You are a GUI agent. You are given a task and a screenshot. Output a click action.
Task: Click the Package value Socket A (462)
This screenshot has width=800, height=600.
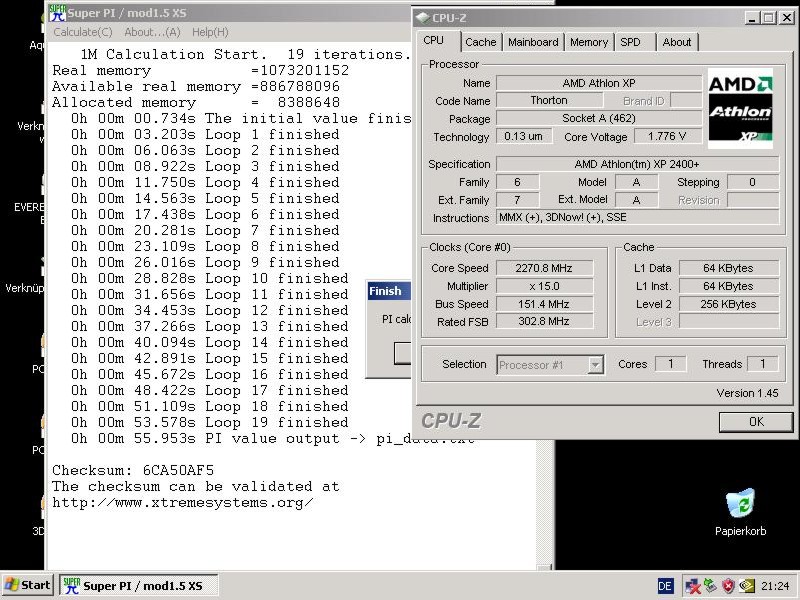[x=599, y=118]
